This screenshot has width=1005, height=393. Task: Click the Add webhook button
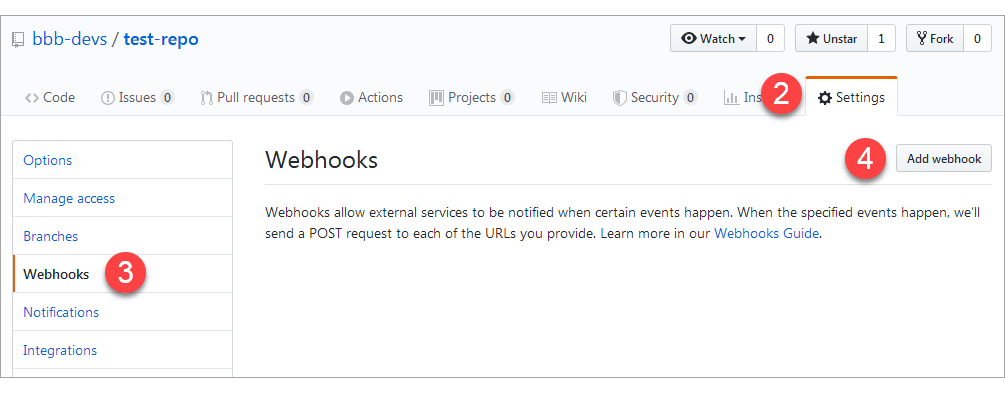tap(943, 159)
